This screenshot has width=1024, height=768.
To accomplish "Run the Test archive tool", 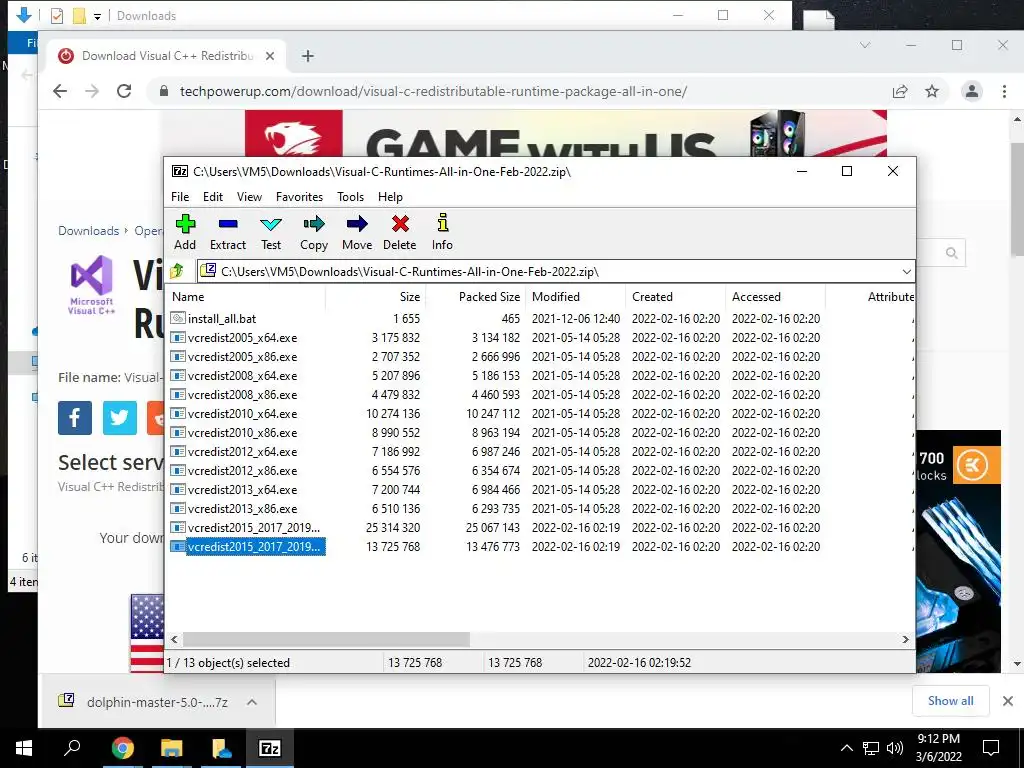I will (x=271, y=232).
